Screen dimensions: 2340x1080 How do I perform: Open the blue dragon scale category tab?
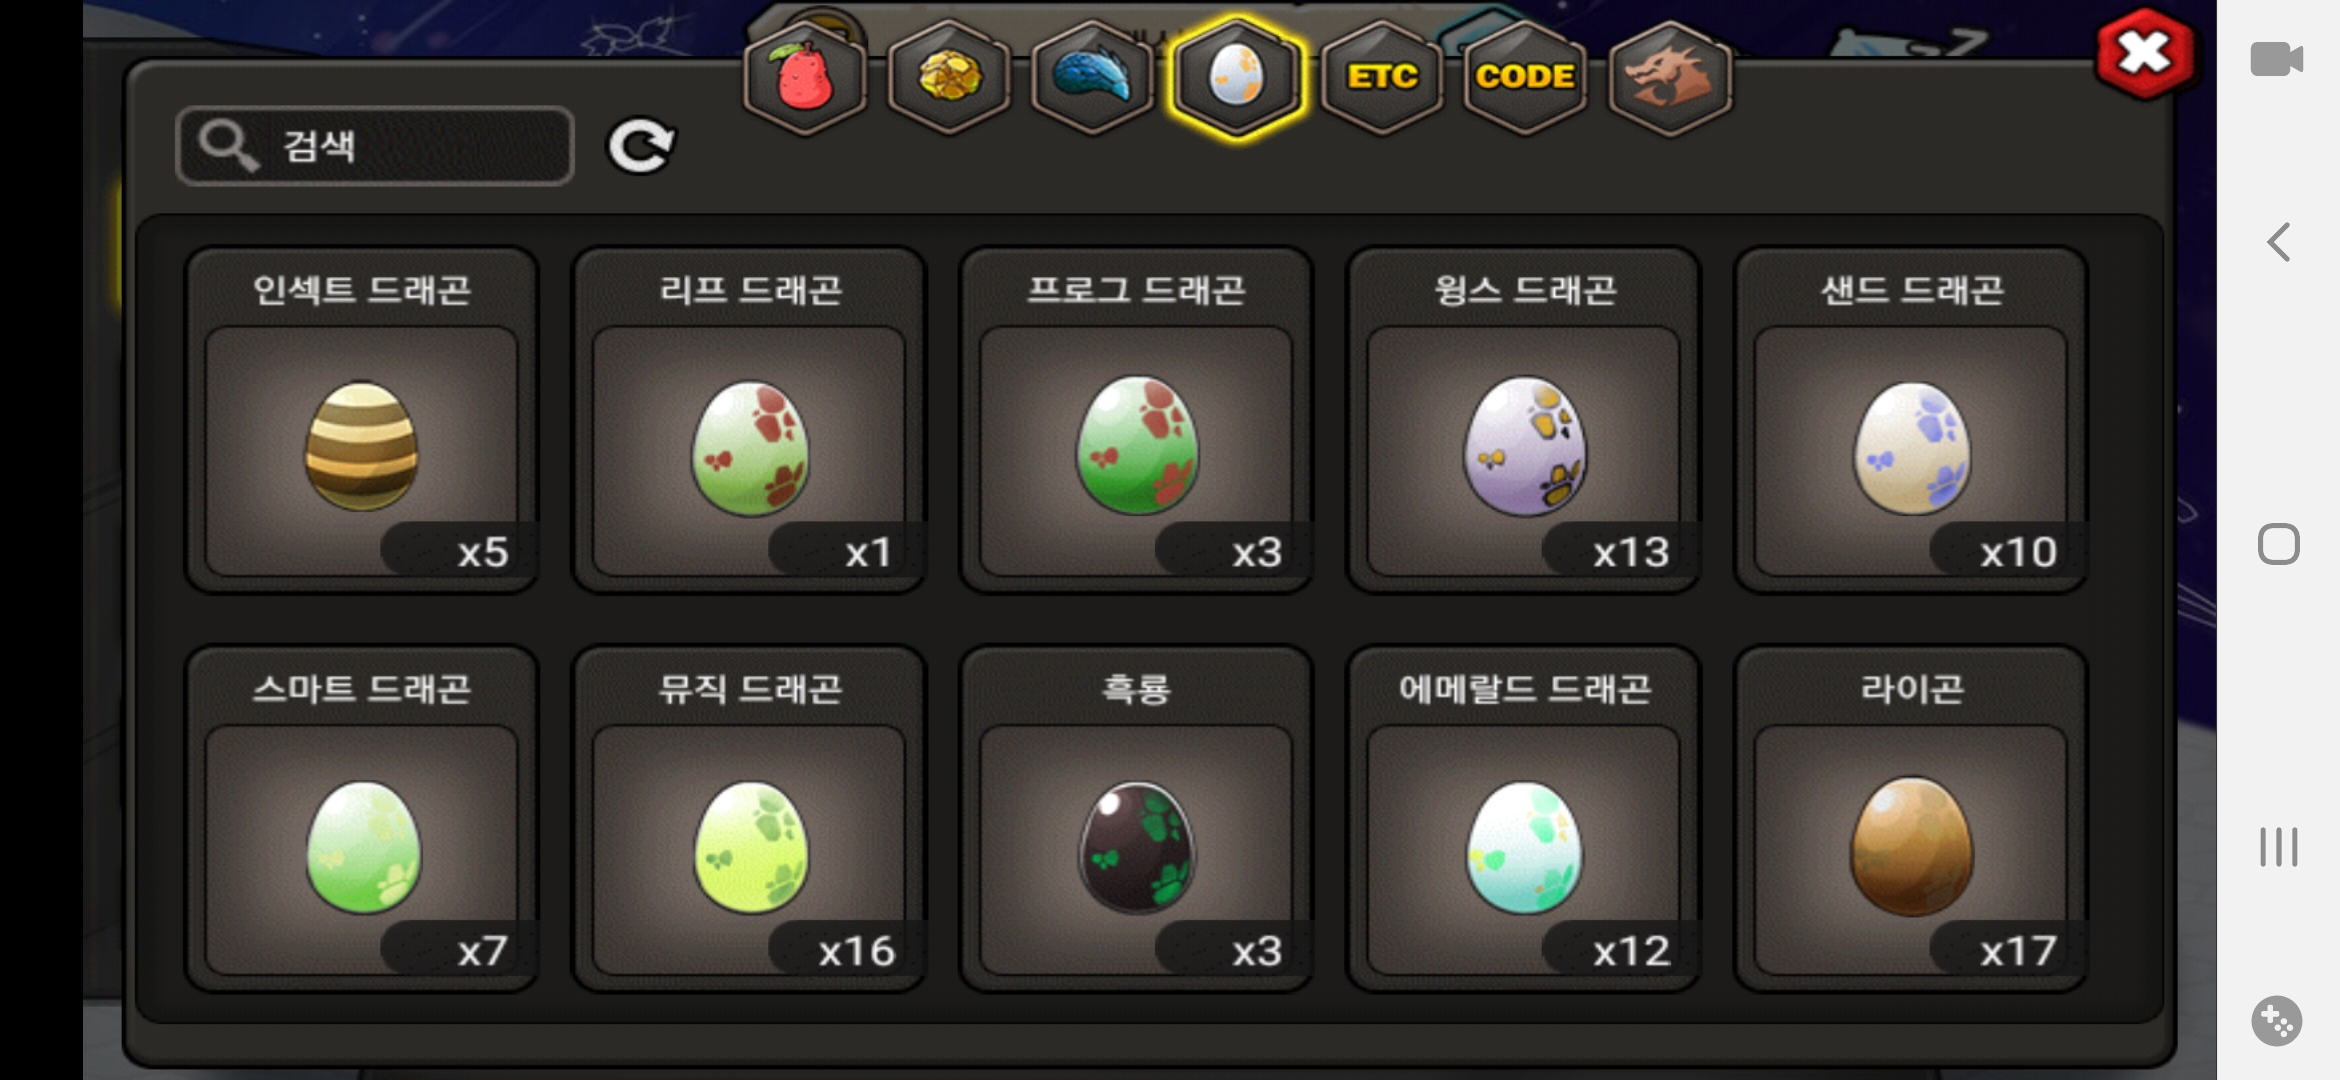(x=1093, y=78)
